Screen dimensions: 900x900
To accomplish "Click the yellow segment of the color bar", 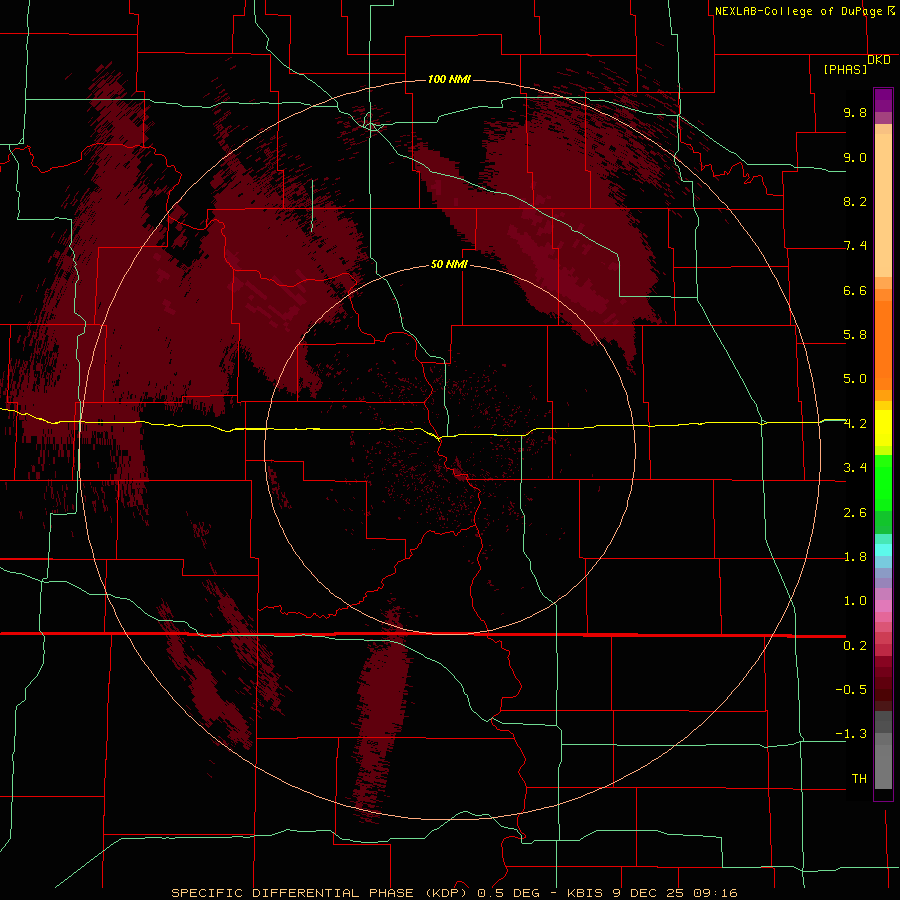I will pyautogui.click(x=883, y=428).
